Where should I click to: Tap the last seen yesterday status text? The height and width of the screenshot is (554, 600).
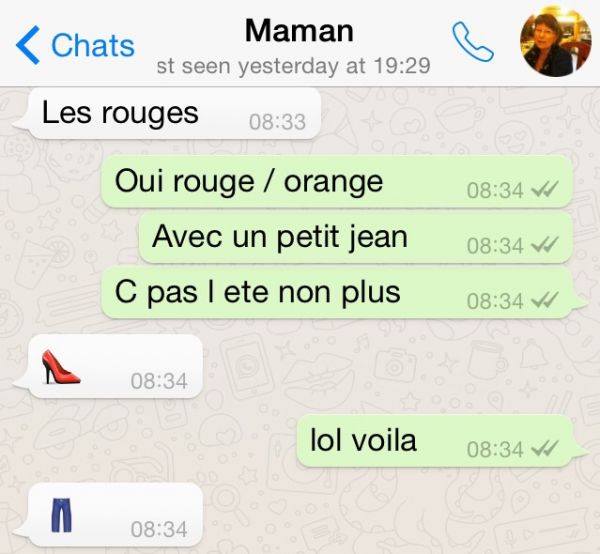coord(293,66)
